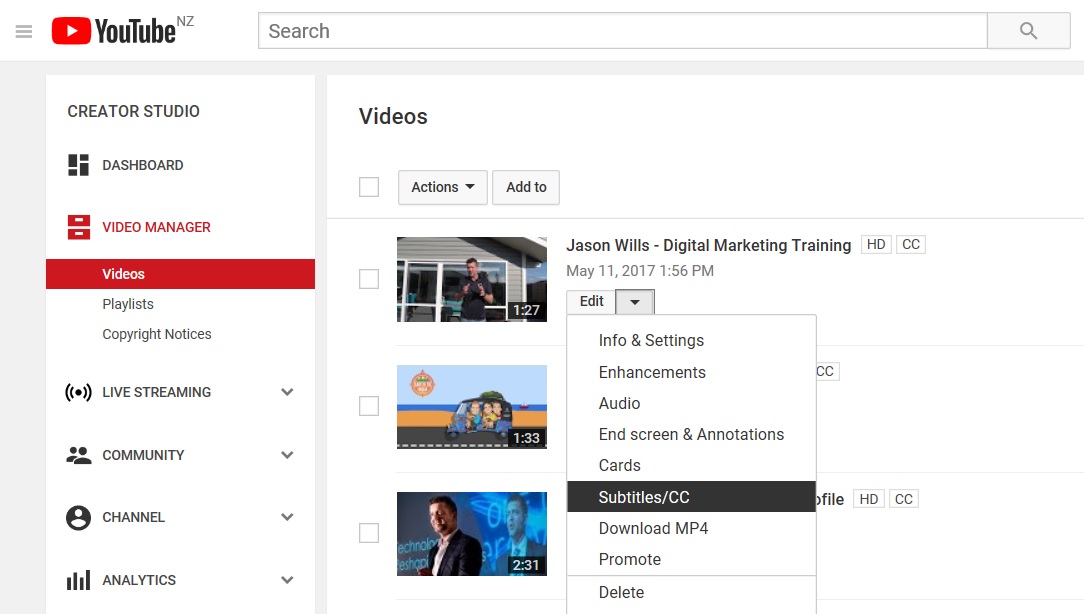The width and height of the screenshot is (1084, 614).
Task: Select Promote from the menu
Action: coord(691,559)
